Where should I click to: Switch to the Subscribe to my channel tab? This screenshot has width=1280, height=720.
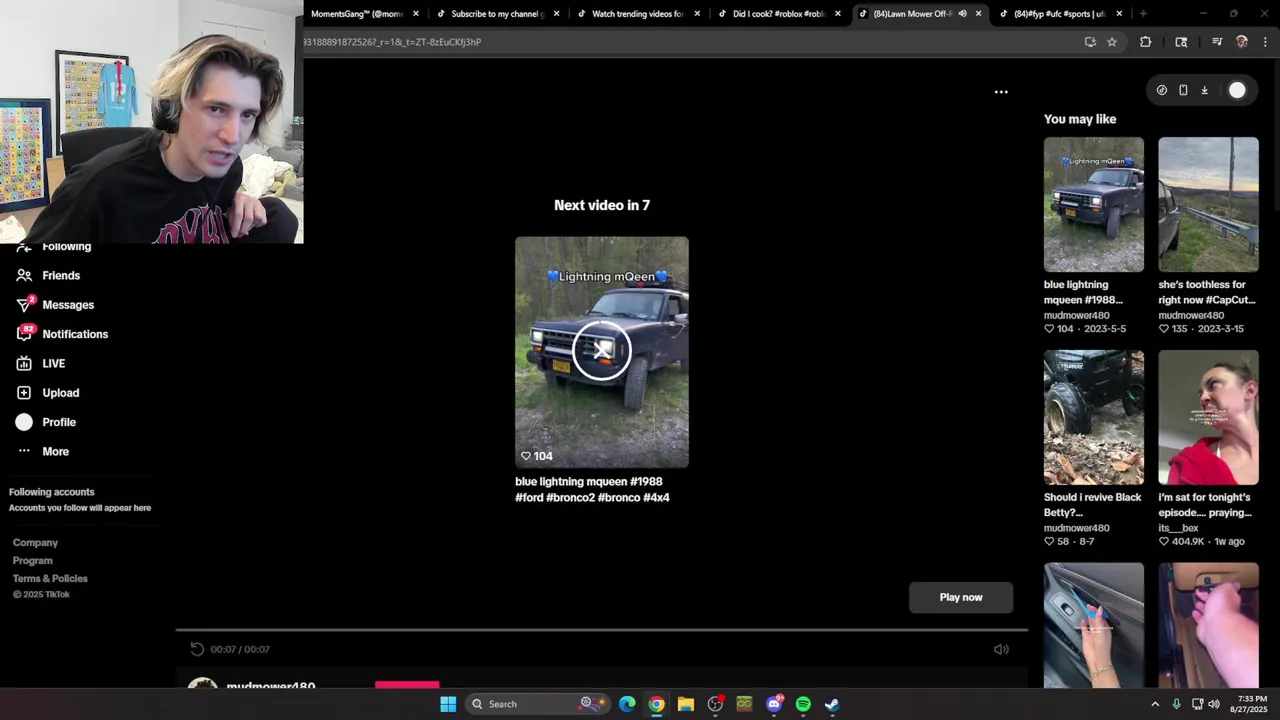tap(497, 14)
